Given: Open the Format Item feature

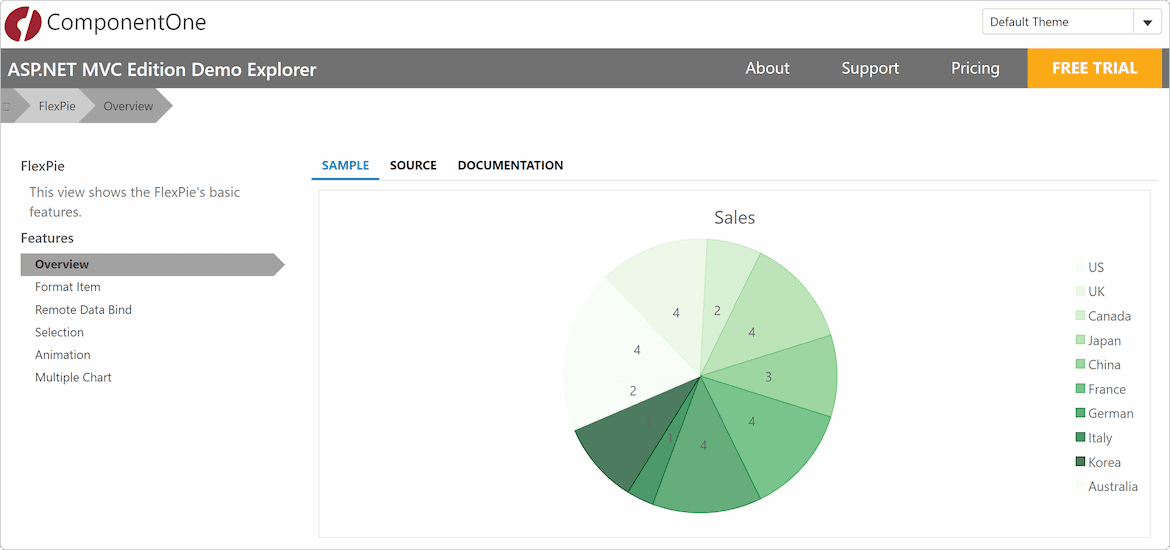Looking at the screenshot, I should 68,287.
